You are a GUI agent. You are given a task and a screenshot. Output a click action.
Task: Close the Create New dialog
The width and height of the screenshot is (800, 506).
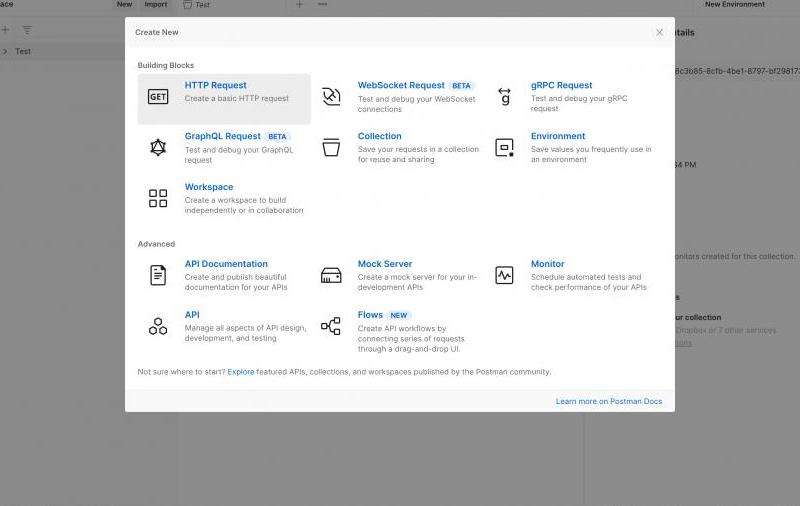(659, 32)
